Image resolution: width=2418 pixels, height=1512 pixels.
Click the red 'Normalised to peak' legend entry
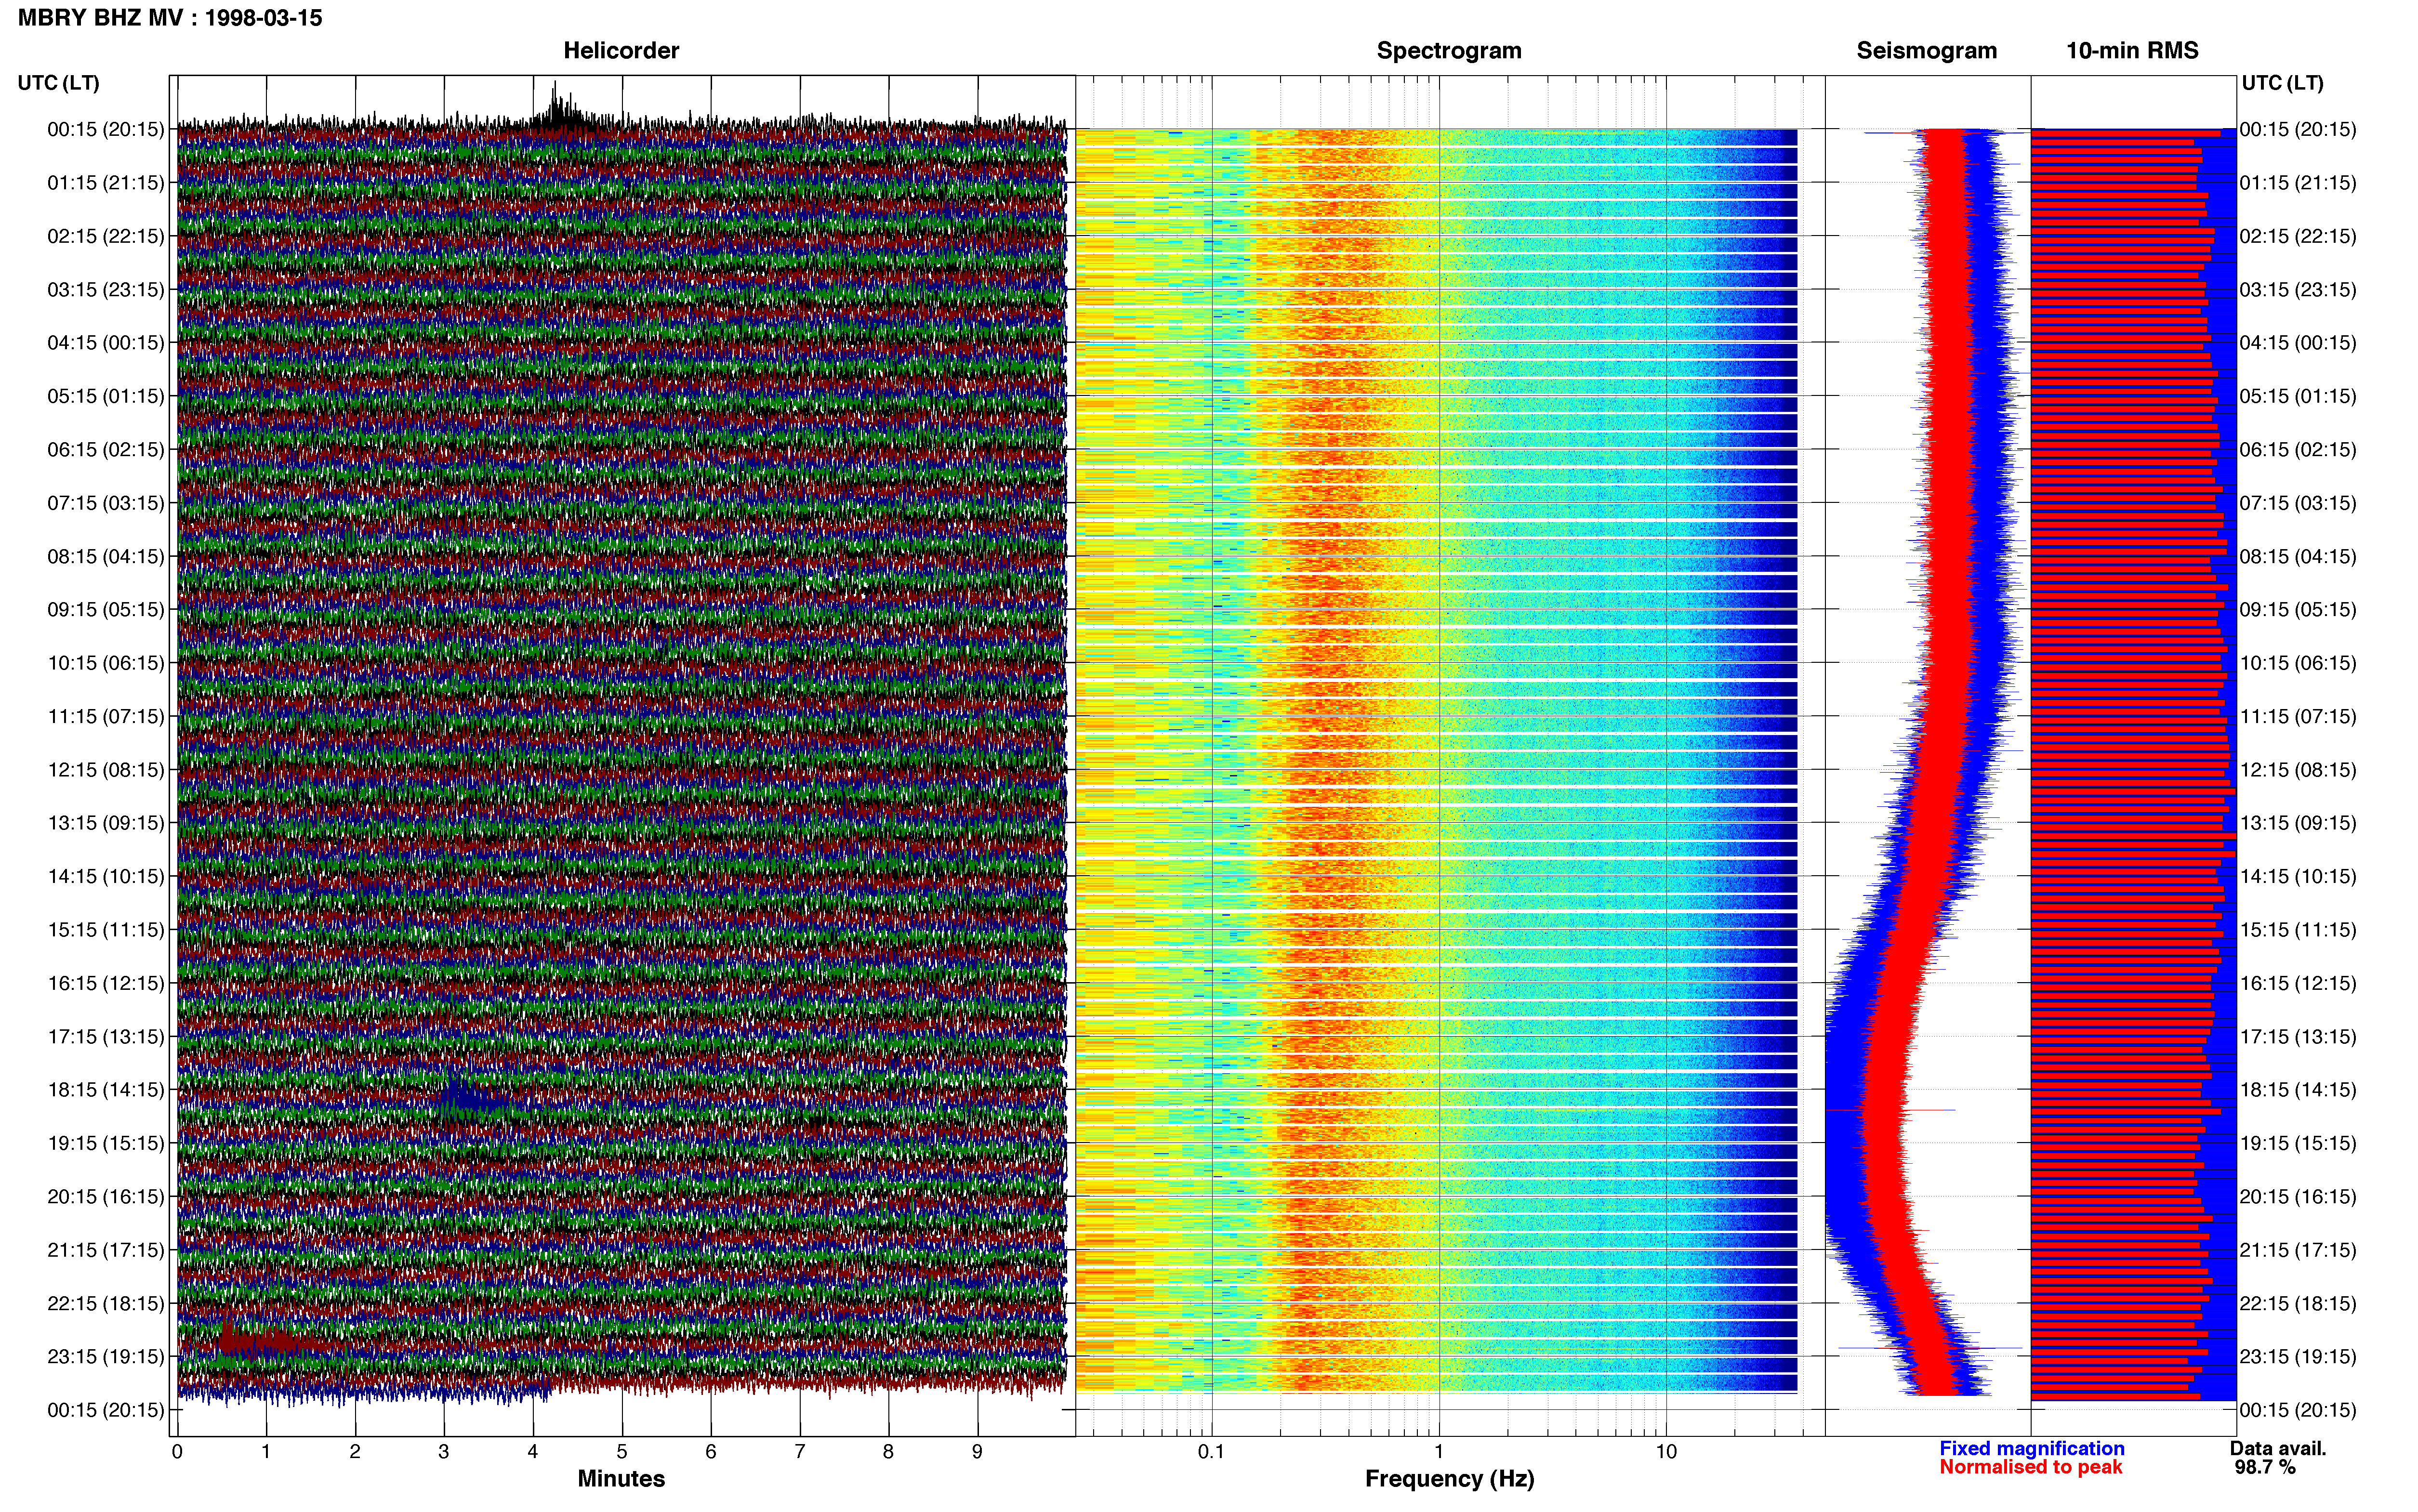tap(2030, 1467)
